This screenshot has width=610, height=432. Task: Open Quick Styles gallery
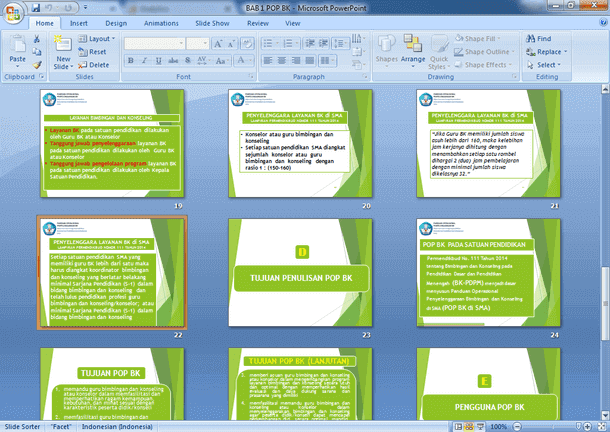[439, 52]
